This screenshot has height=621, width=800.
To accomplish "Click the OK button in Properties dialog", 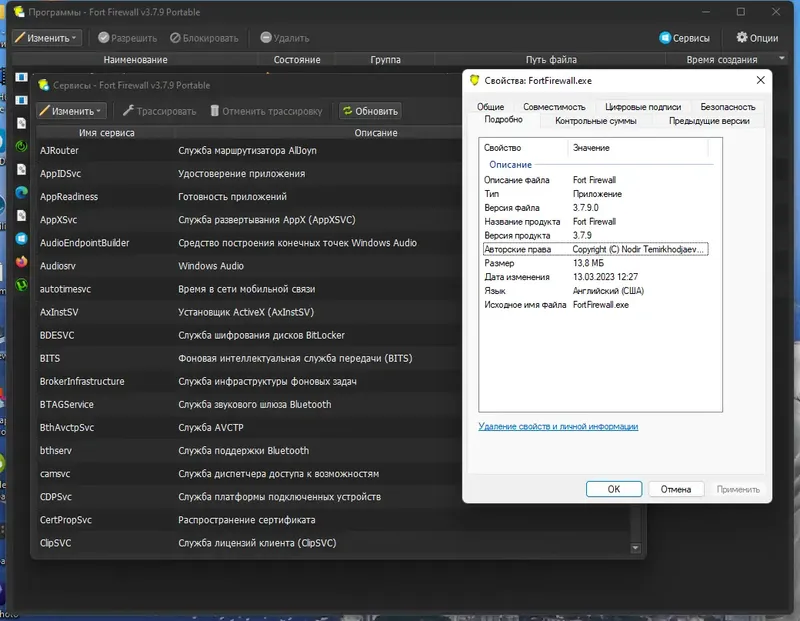I will (x=614, y=489).
